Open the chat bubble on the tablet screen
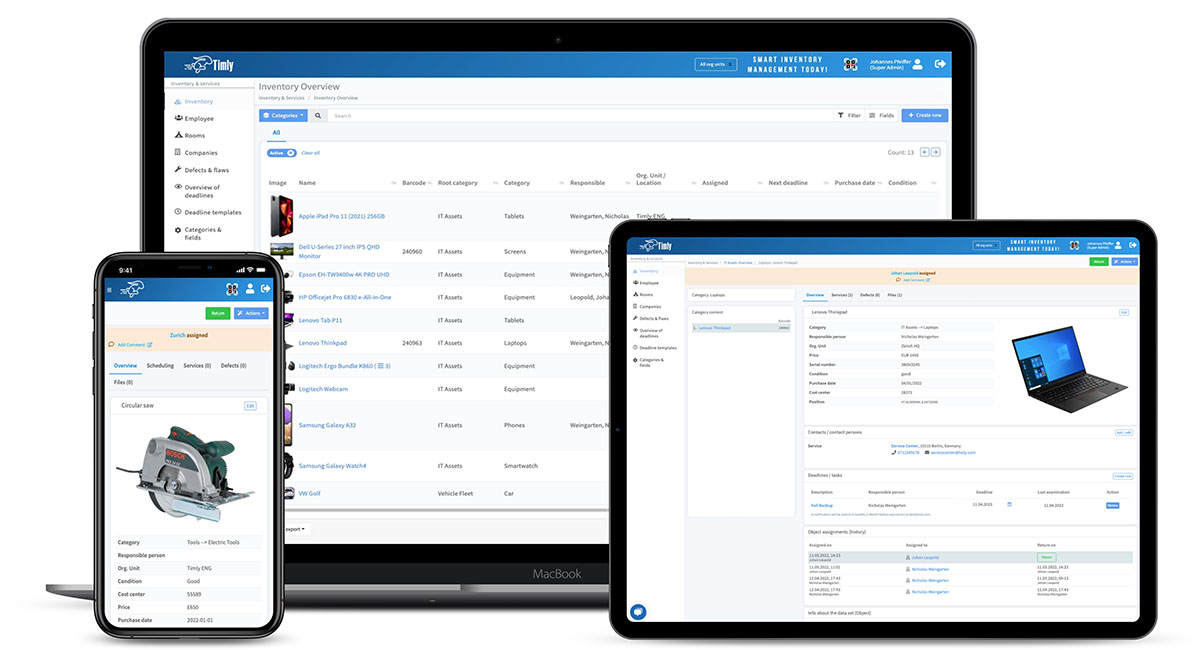The height and width of the screenshot is (650, 1200). click(x=637, y=612)
